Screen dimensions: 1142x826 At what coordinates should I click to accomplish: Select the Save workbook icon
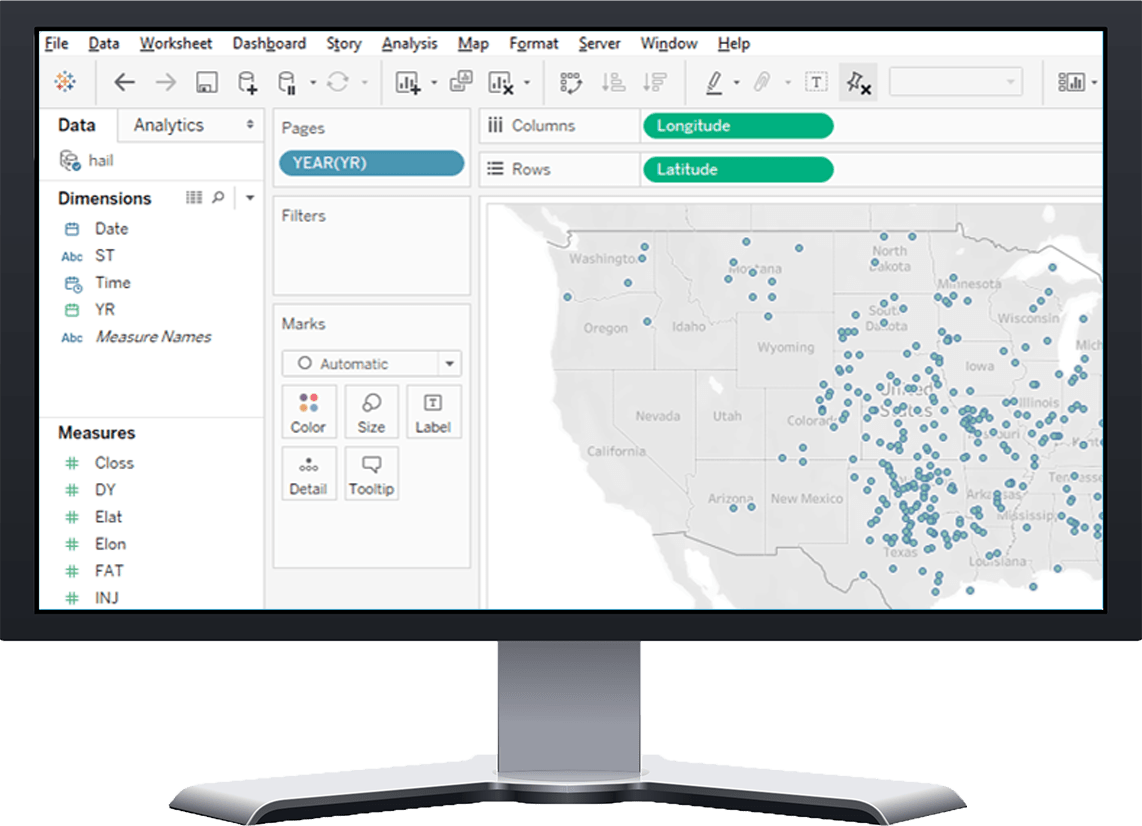coord(206,82)
